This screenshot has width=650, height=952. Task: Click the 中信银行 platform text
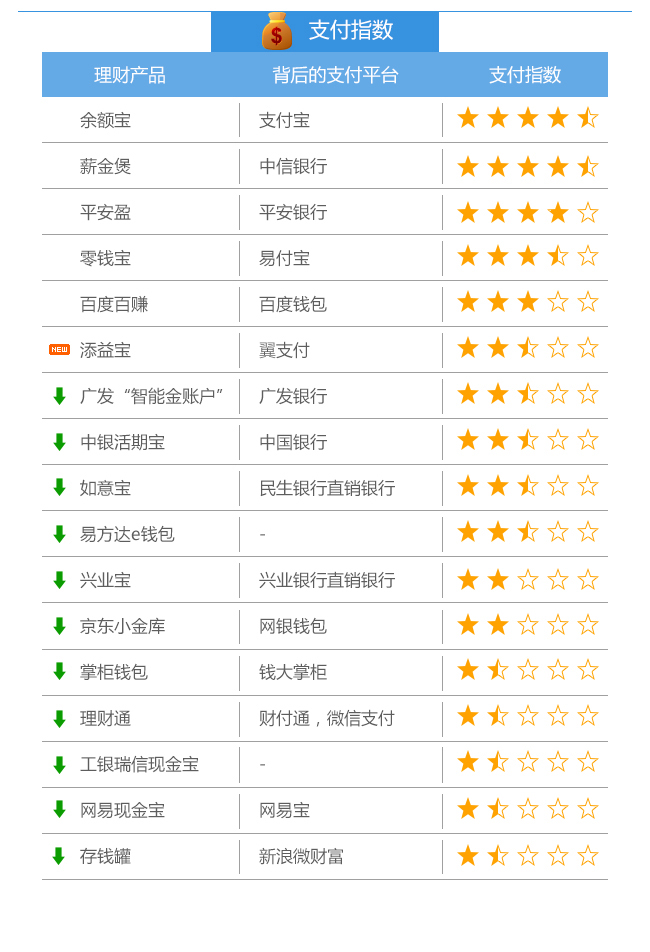pos(293,166)
